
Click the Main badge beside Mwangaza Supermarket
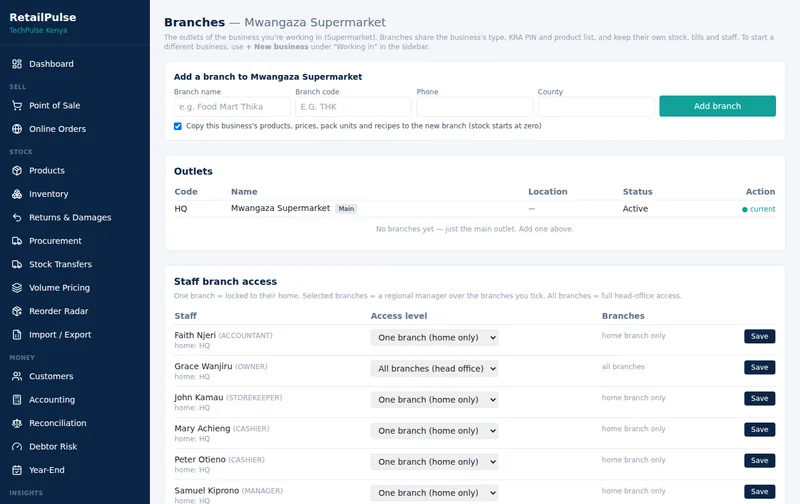[346, 209]
